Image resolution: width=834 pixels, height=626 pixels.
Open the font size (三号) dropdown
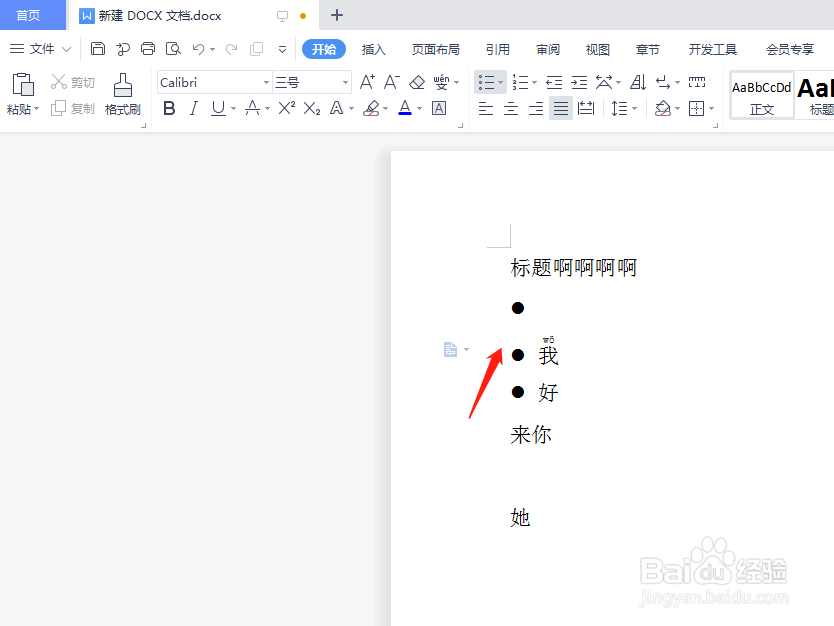[343, 81]
